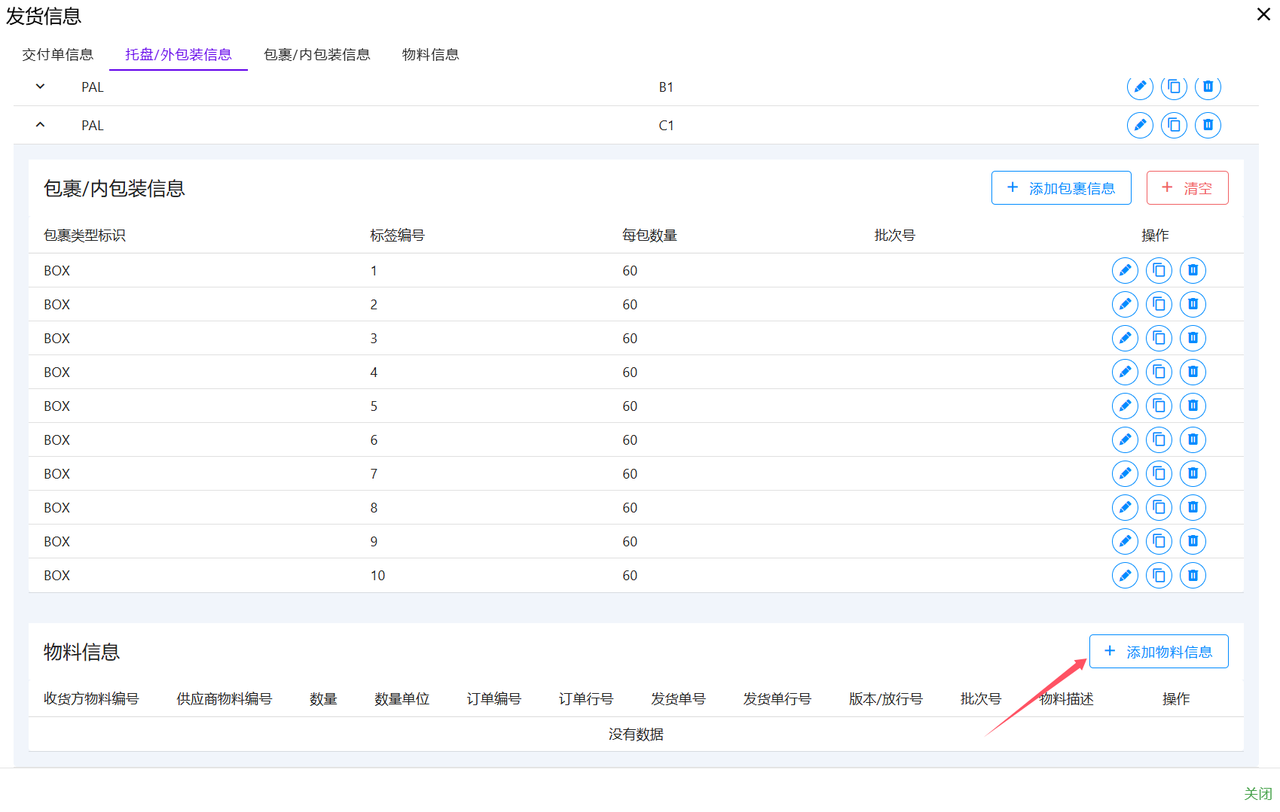
Task: Copy the BOX row with label 2
Action: pyautogui.click(x=1159, y=304)
